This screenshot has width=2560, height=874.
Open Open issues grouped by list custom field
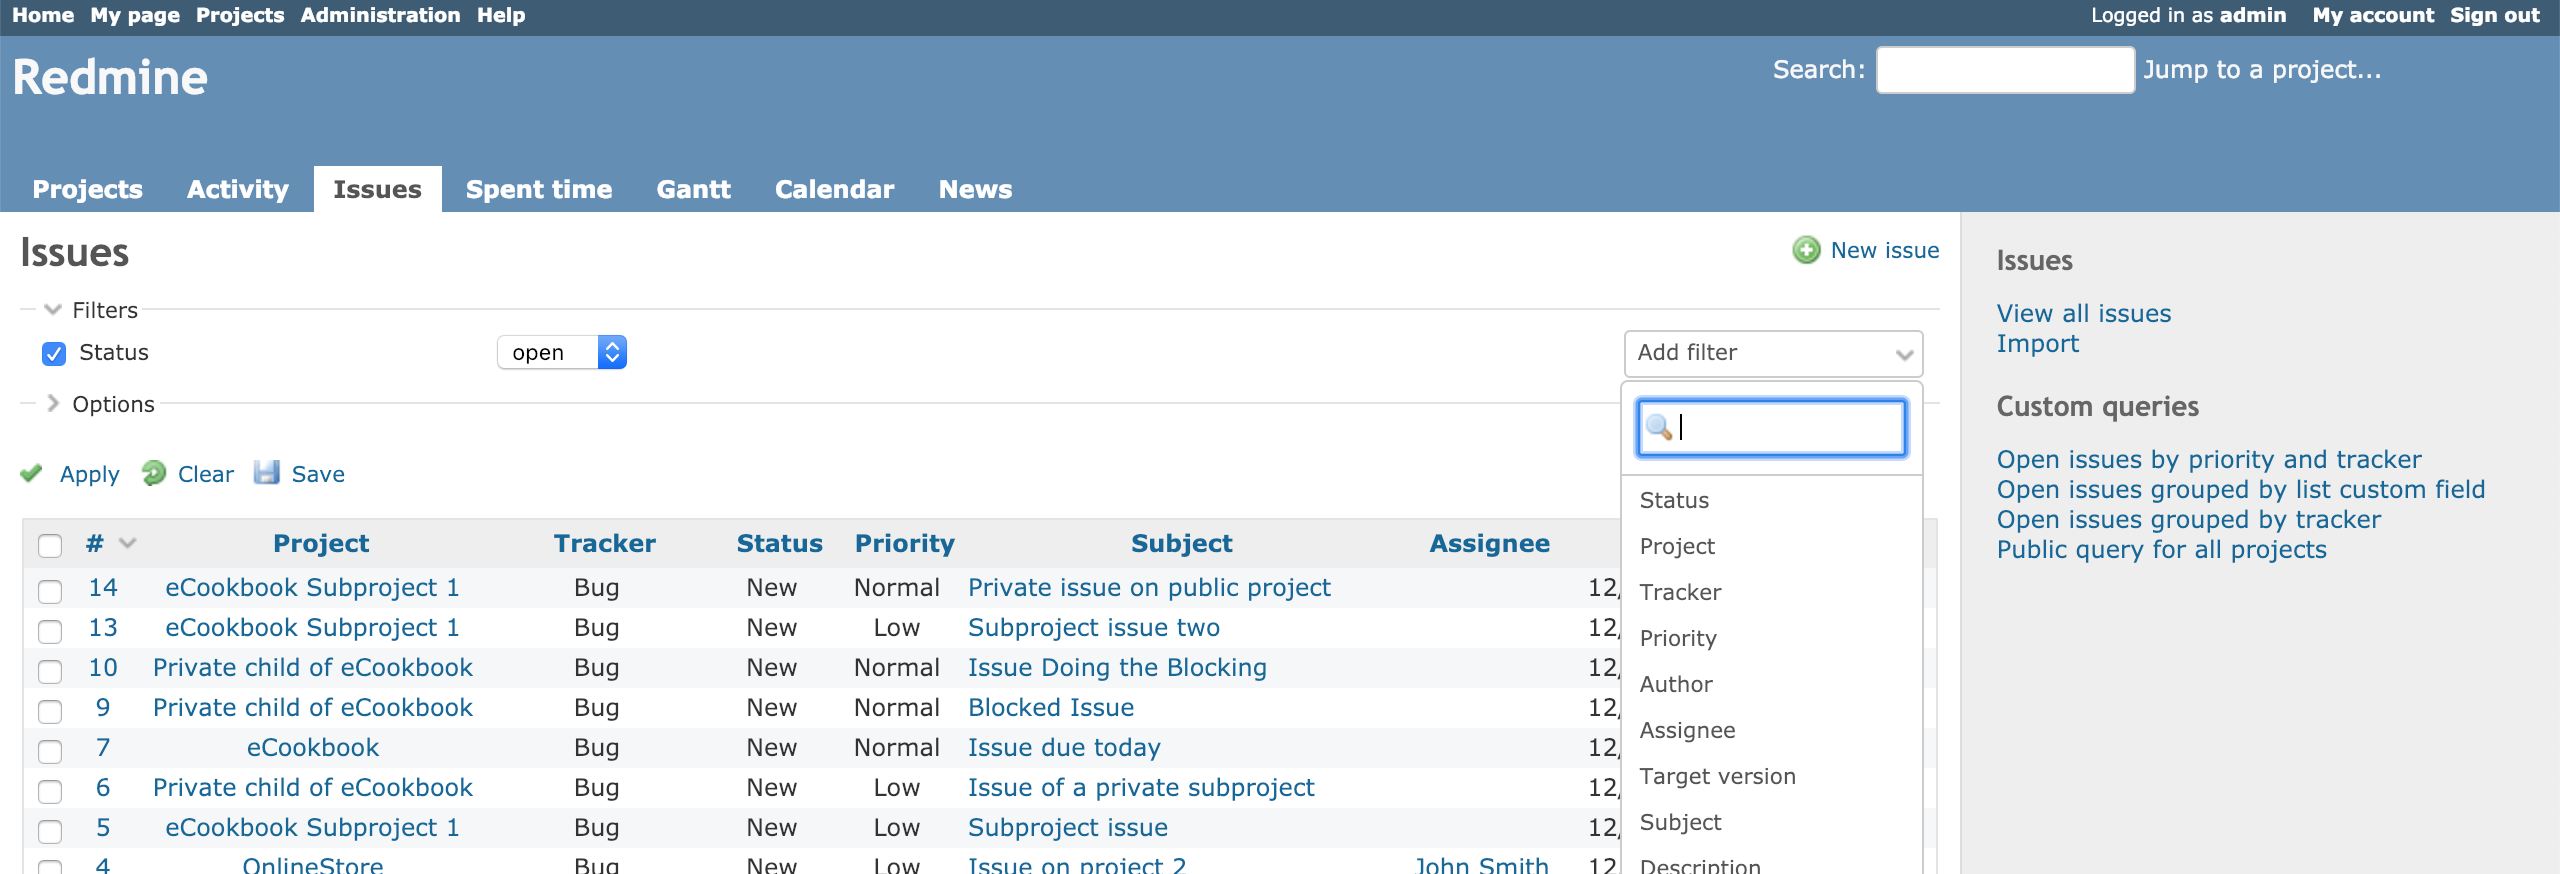point(2241,489)
